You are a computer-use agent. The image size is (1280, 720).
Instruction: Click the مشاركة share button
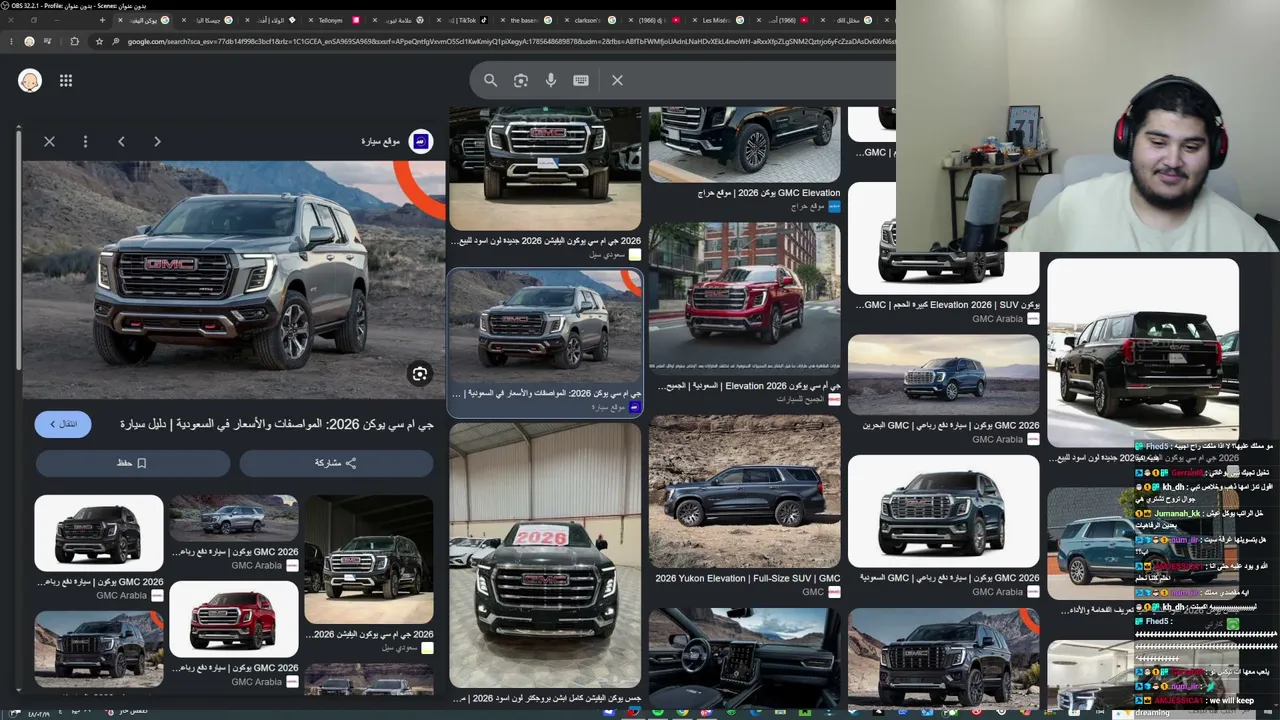336,463
